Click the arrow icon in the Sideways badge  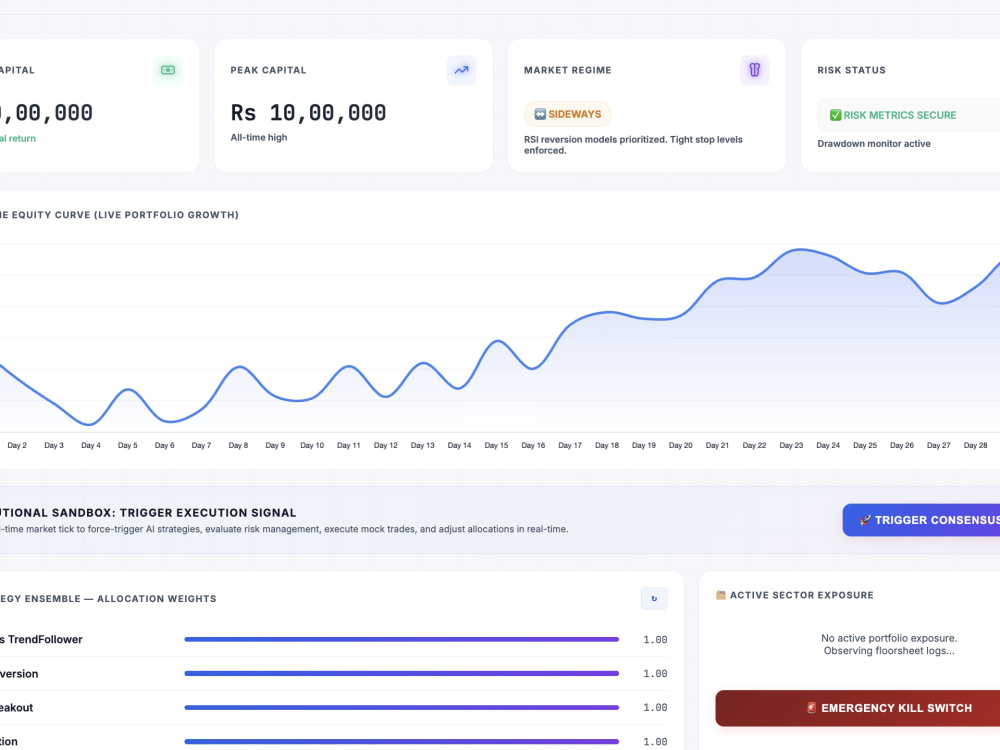tap(540, 114)
